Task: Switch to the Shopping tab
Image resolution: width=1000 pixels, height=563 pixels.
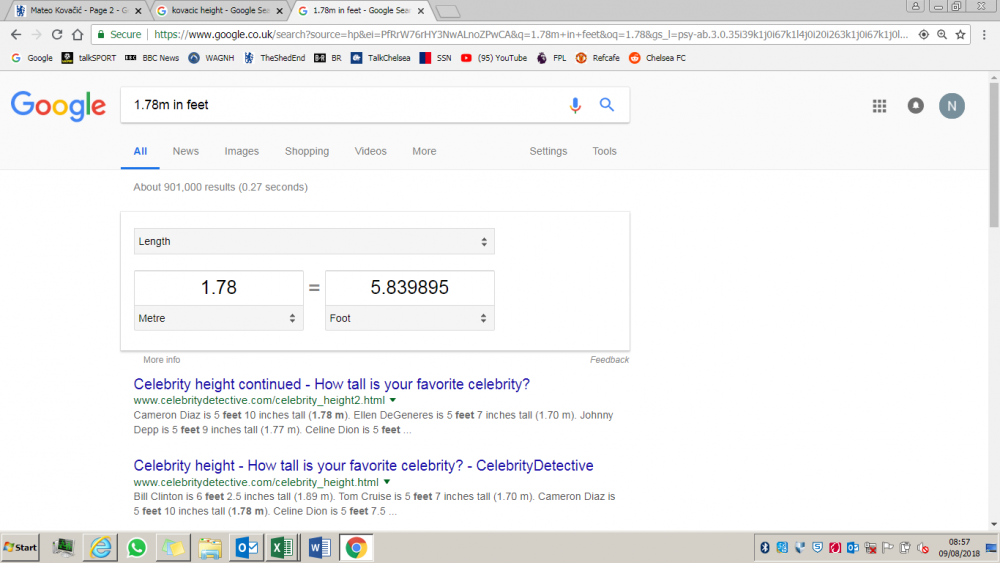Action: (x=307, y=151)
